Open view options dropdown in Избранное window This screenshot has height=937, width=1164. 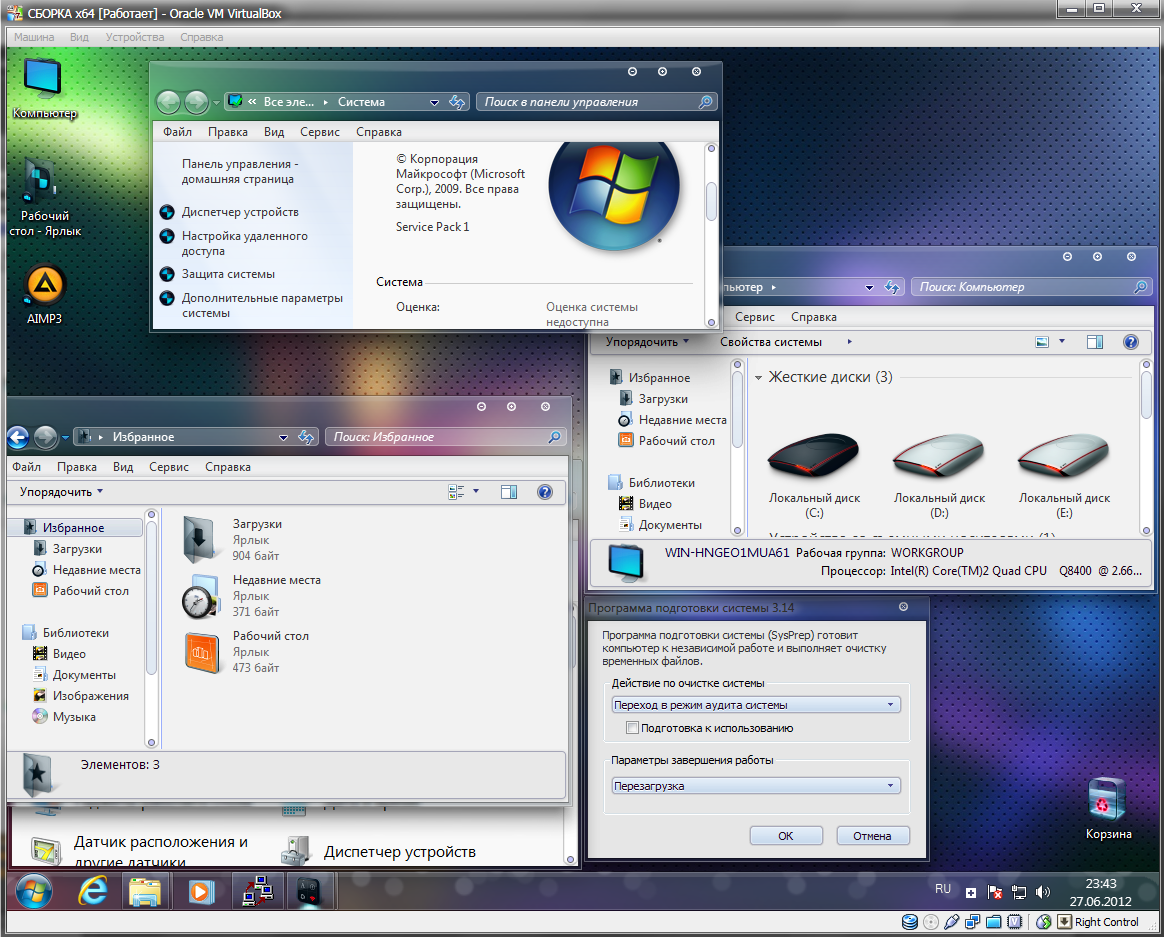pos(476,492)
